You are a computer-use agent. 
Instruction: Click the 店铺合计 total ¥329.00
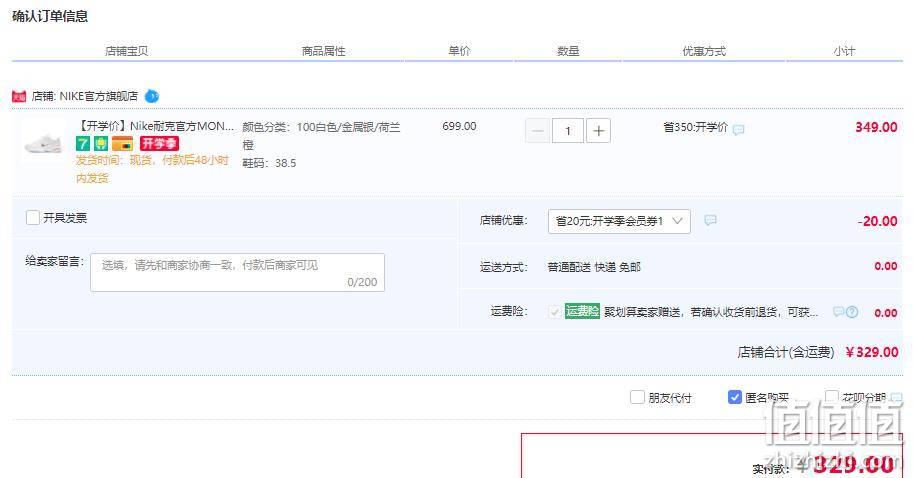click(872, 352)
